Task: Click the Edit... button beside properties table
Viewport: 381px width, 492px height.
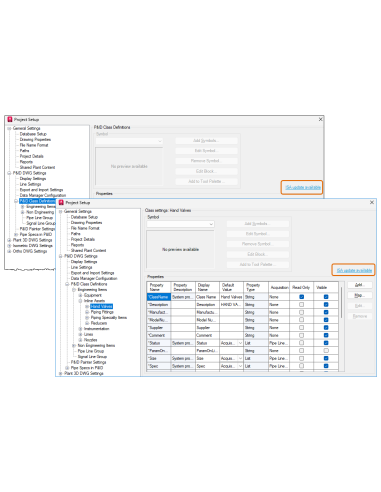Action: 360,306
